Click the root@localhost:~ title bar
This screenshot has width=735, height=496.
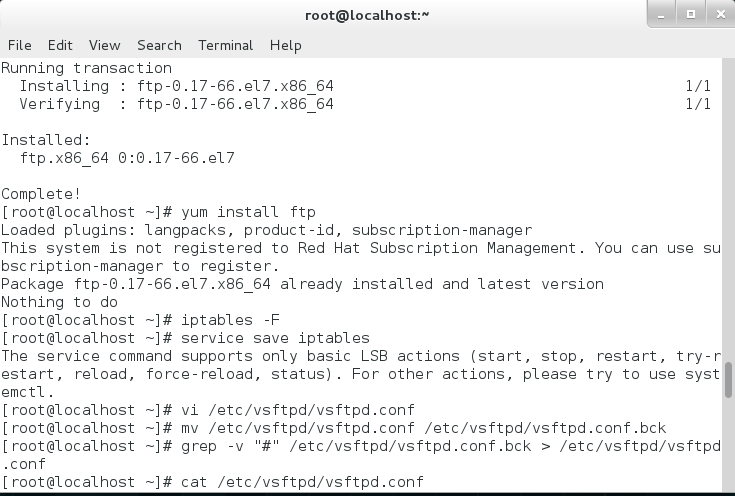[367, 15]
